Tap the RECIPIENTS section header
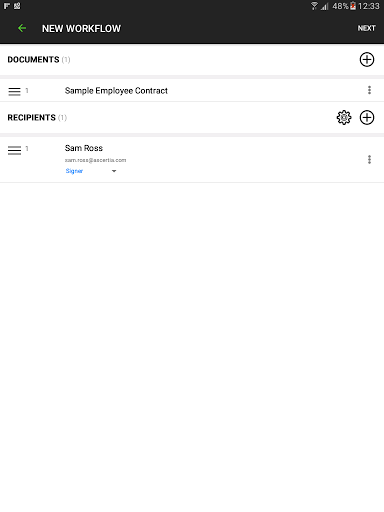This screenshot has height=512, width=384. (x=31, y=118)
